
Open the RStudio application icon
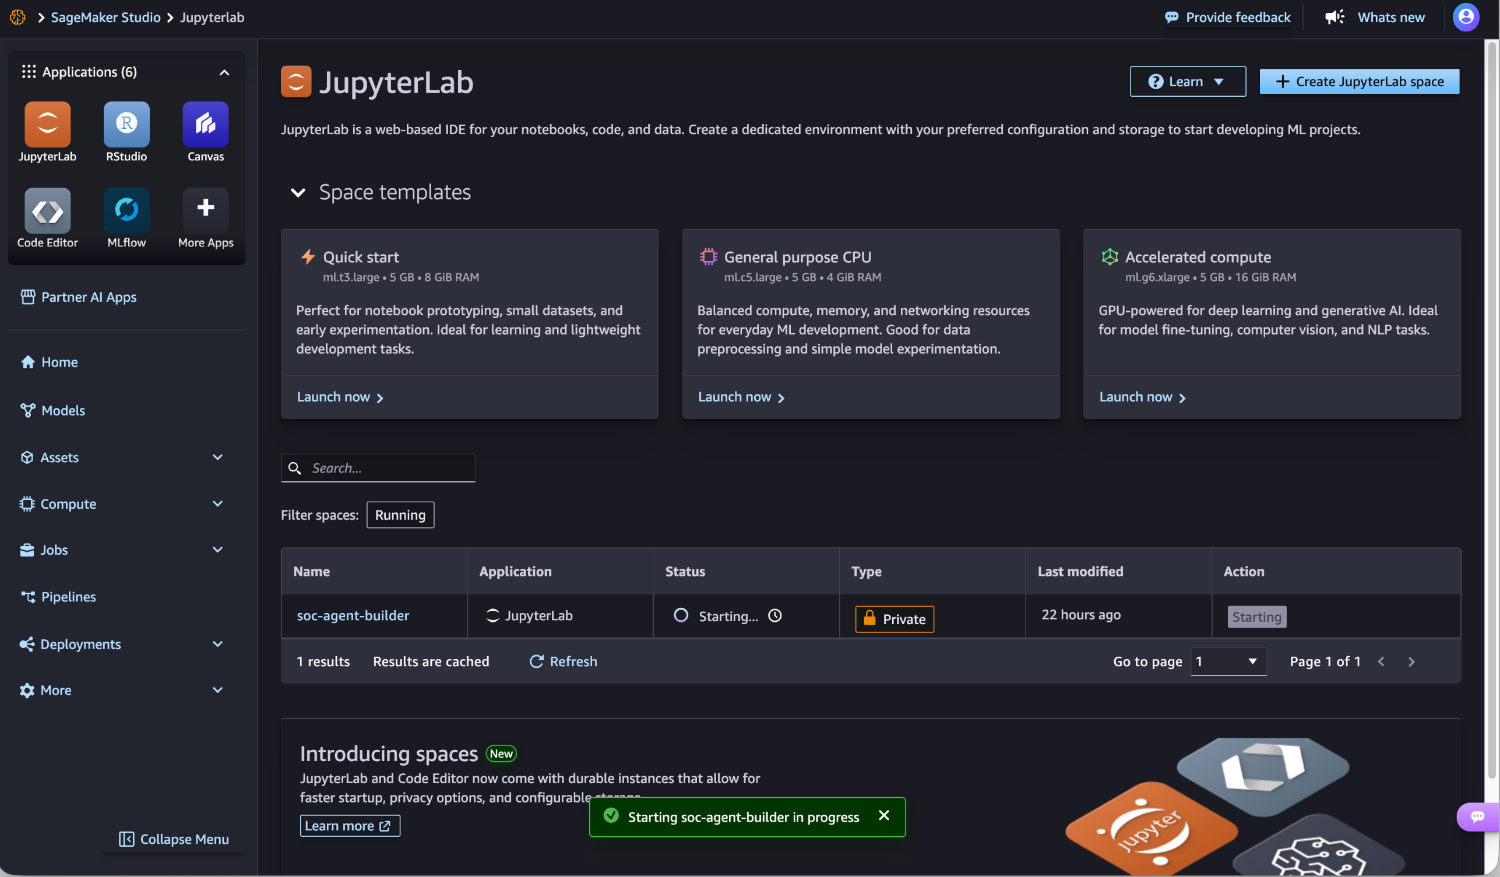tap(126, 125)
